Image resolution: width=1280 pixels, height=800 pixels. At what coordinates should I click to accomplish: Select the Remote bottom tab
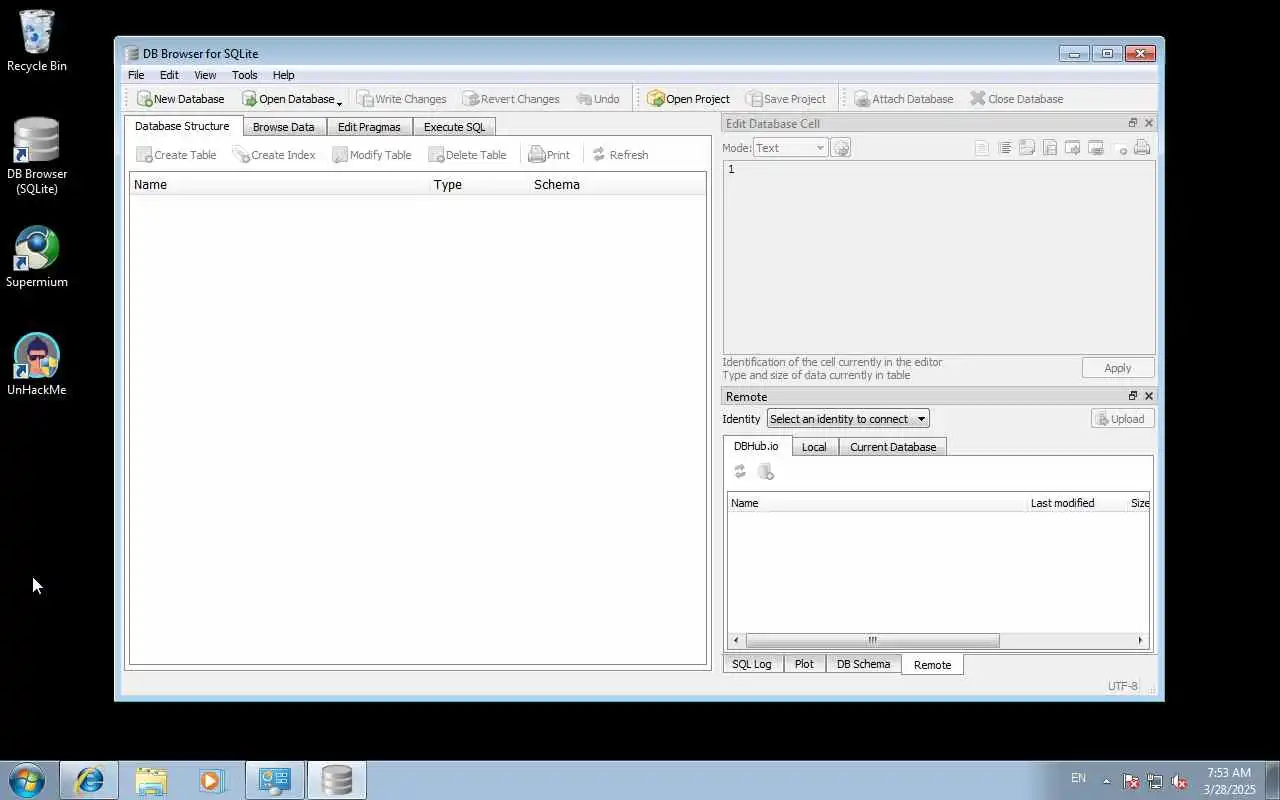tap(932, 665)
